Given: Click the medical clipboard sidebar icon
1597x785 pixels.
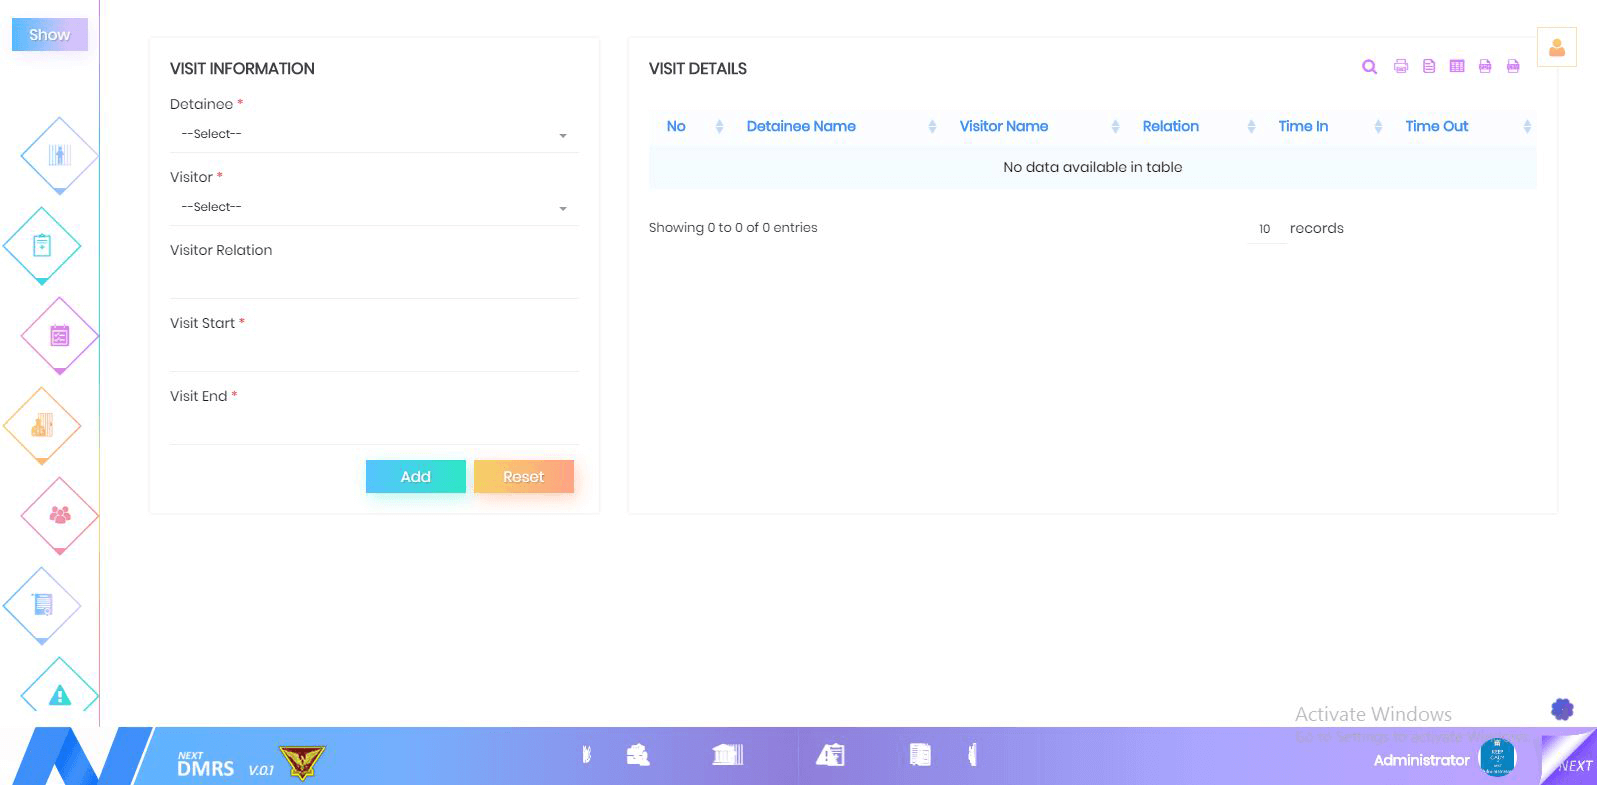Looking at the screenshot, I should point(42,245).
